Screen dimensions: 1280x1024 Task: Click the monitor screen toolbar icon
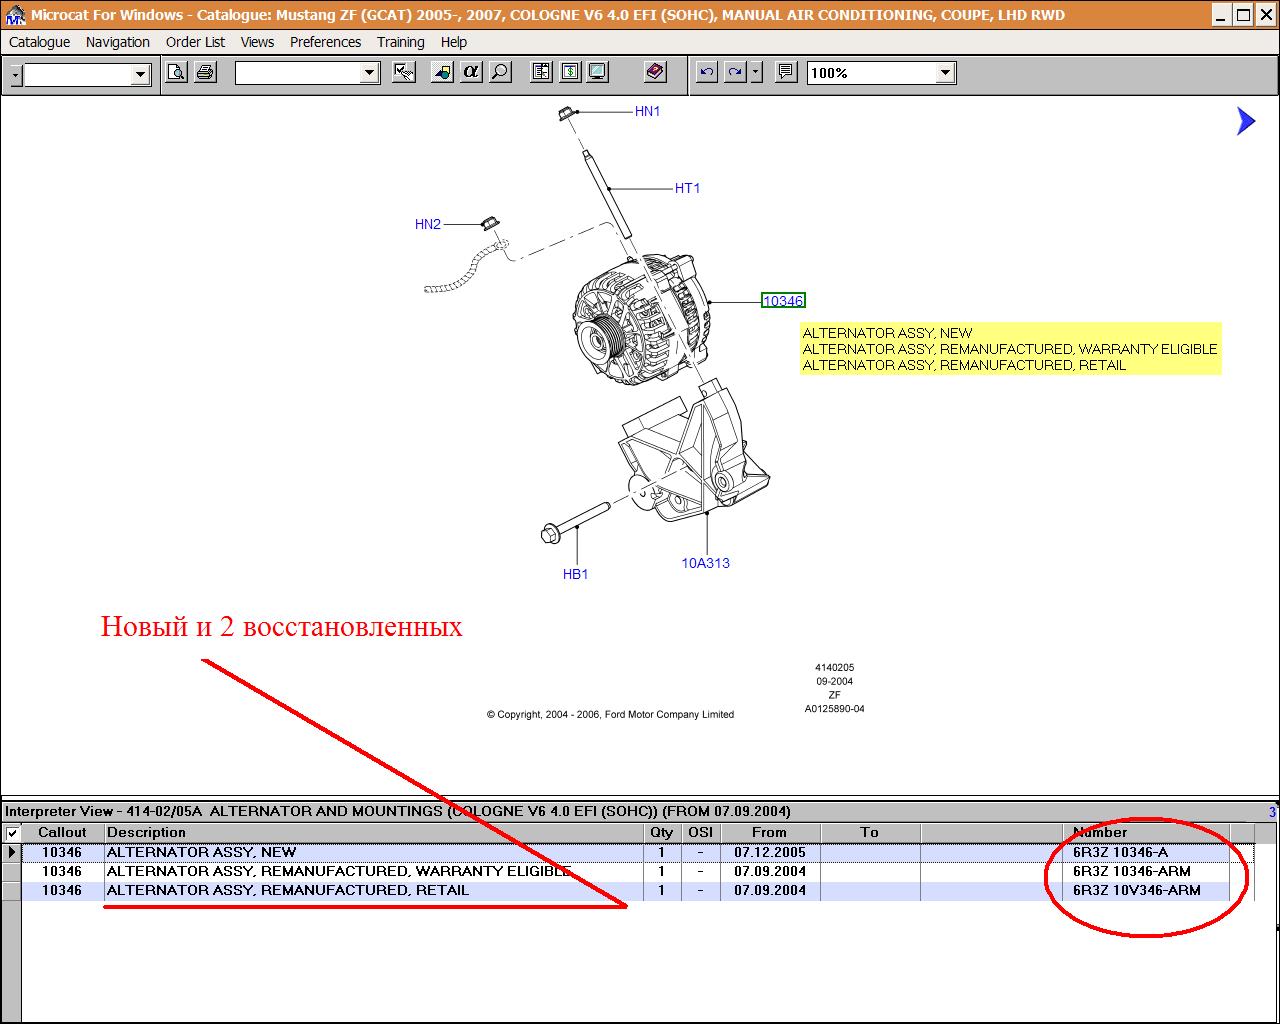tap(597, 72)
